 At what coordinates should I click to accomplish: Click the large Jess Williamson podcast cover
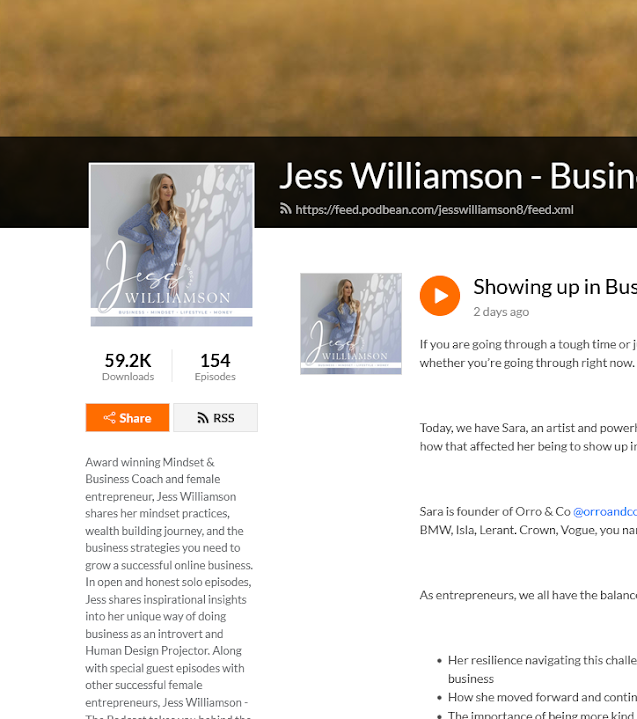click(172, 245)
